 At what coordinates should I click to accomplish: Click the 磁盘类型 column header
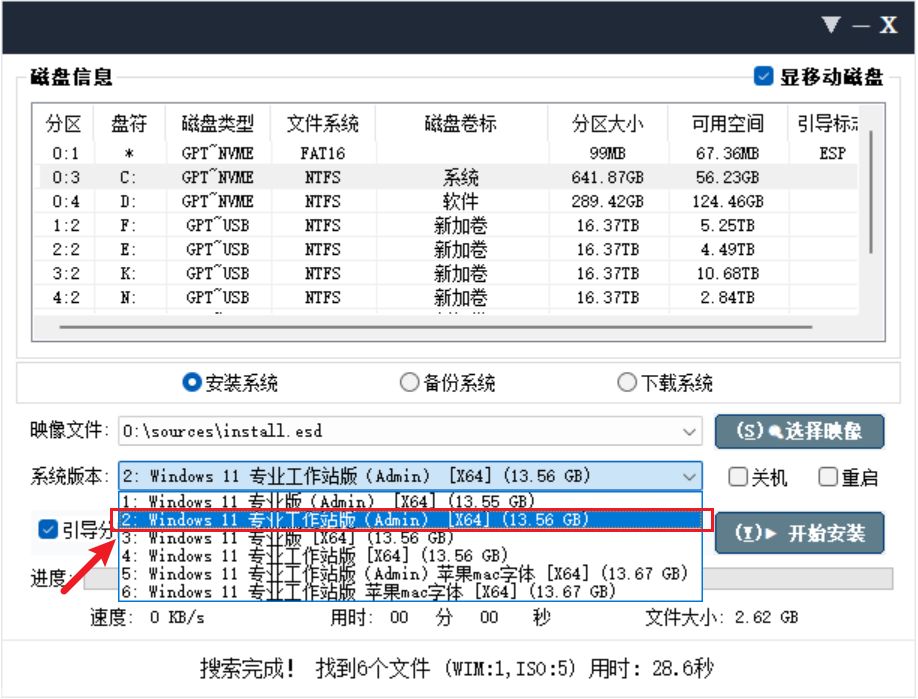(218, 124)
